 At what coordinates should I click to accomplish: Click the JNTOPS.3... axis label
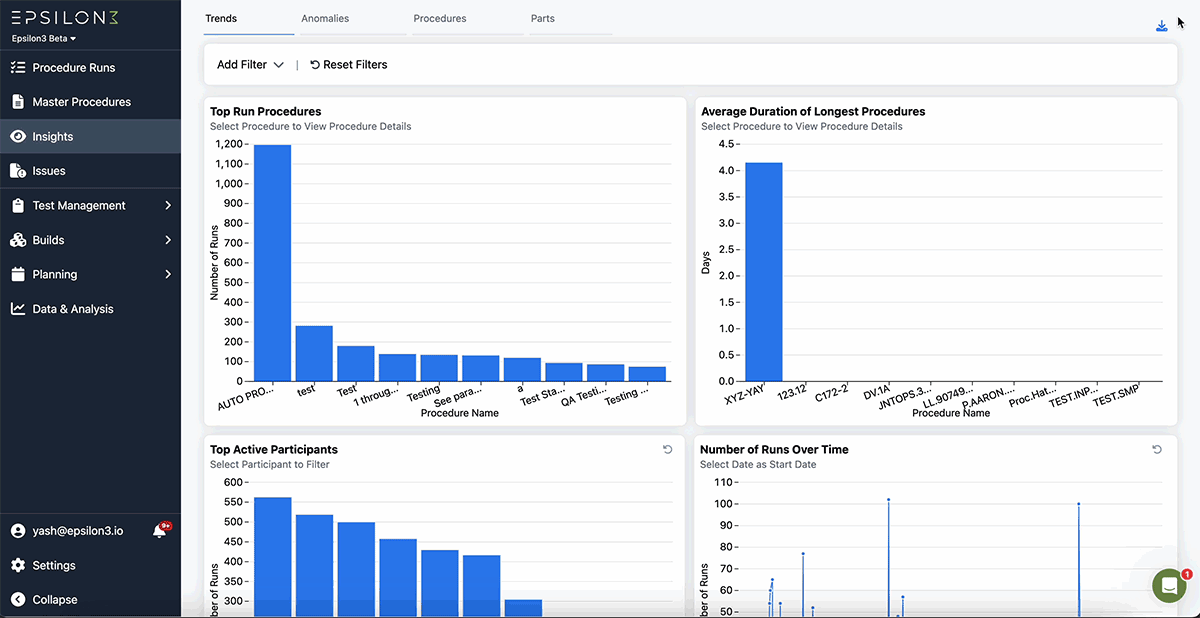[x=904, y=398]
